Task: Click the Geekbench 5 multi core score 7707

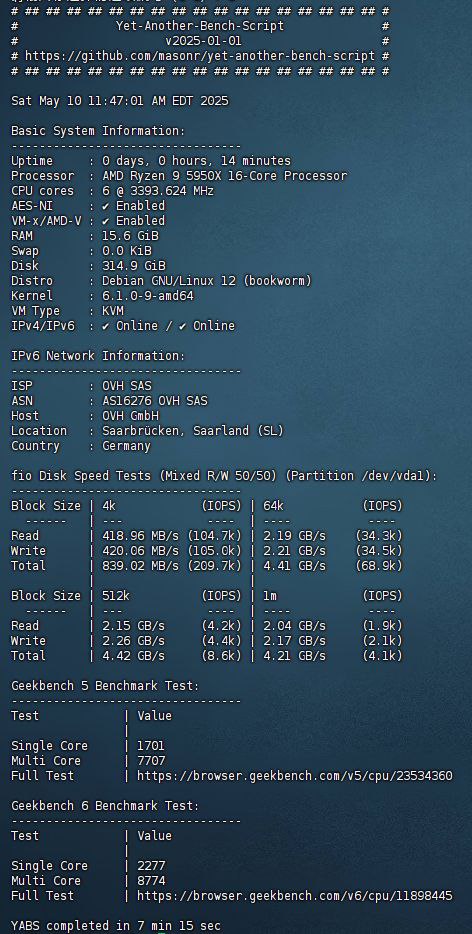Action: pyautogui.click(x=151, y=761)
